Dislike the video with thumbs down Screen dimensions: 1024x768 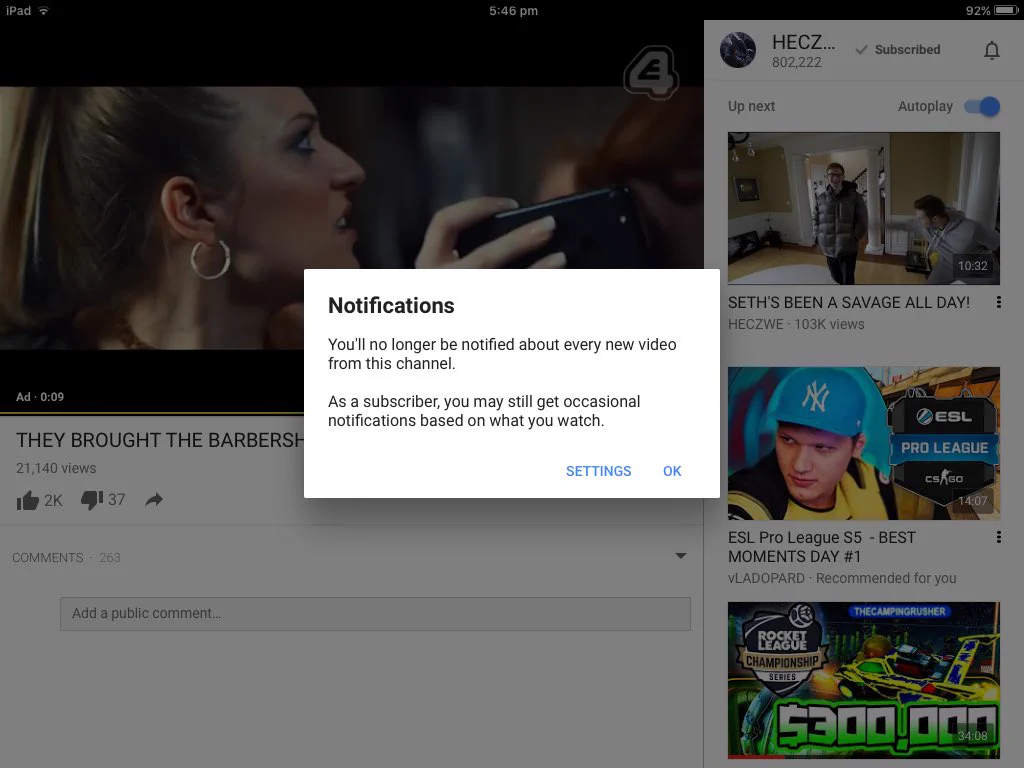coord(91,500)
